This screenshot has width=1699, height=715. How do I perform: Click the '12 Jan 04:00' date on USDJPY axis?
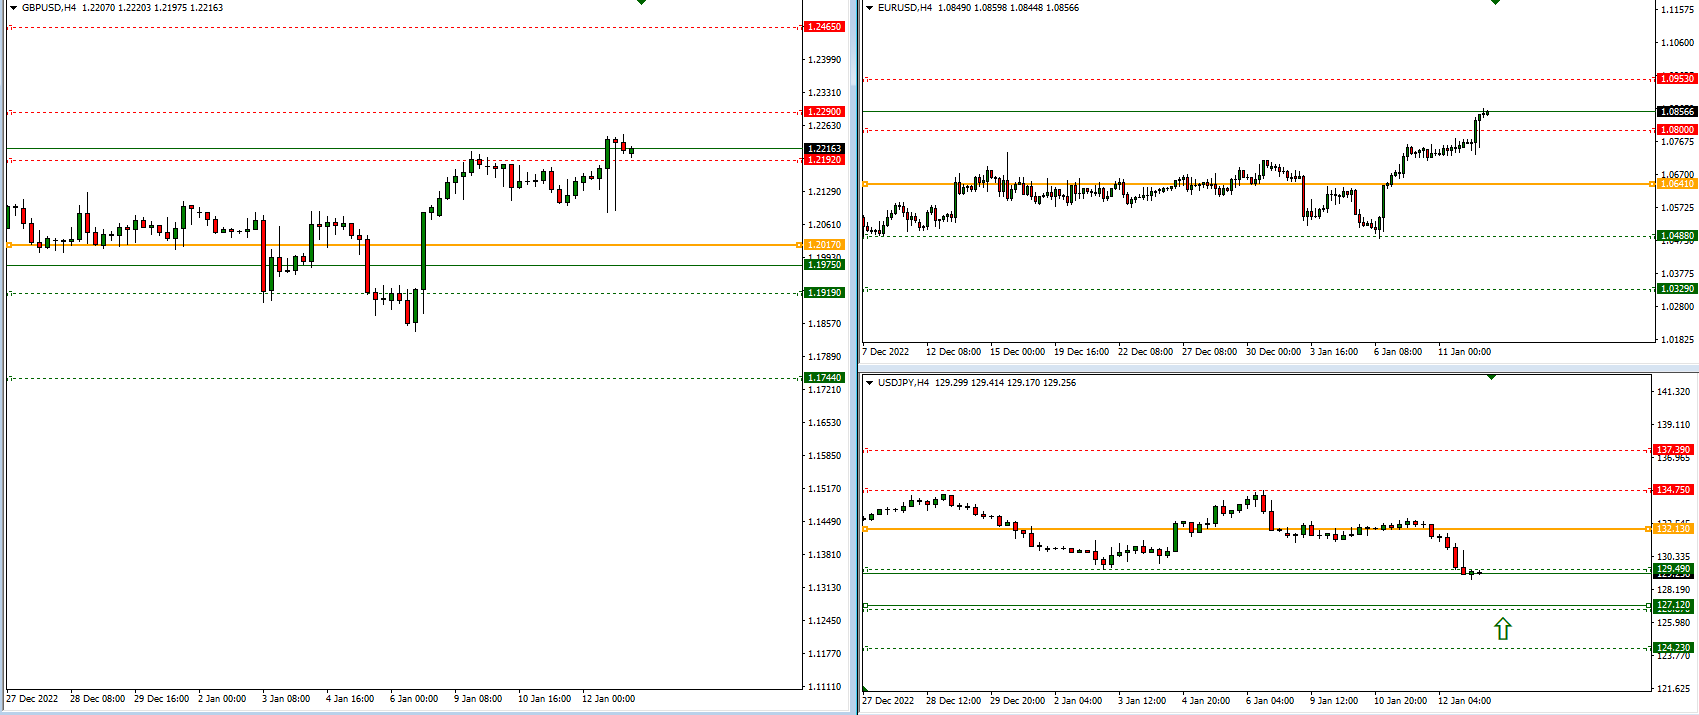tap(1464, 701)
